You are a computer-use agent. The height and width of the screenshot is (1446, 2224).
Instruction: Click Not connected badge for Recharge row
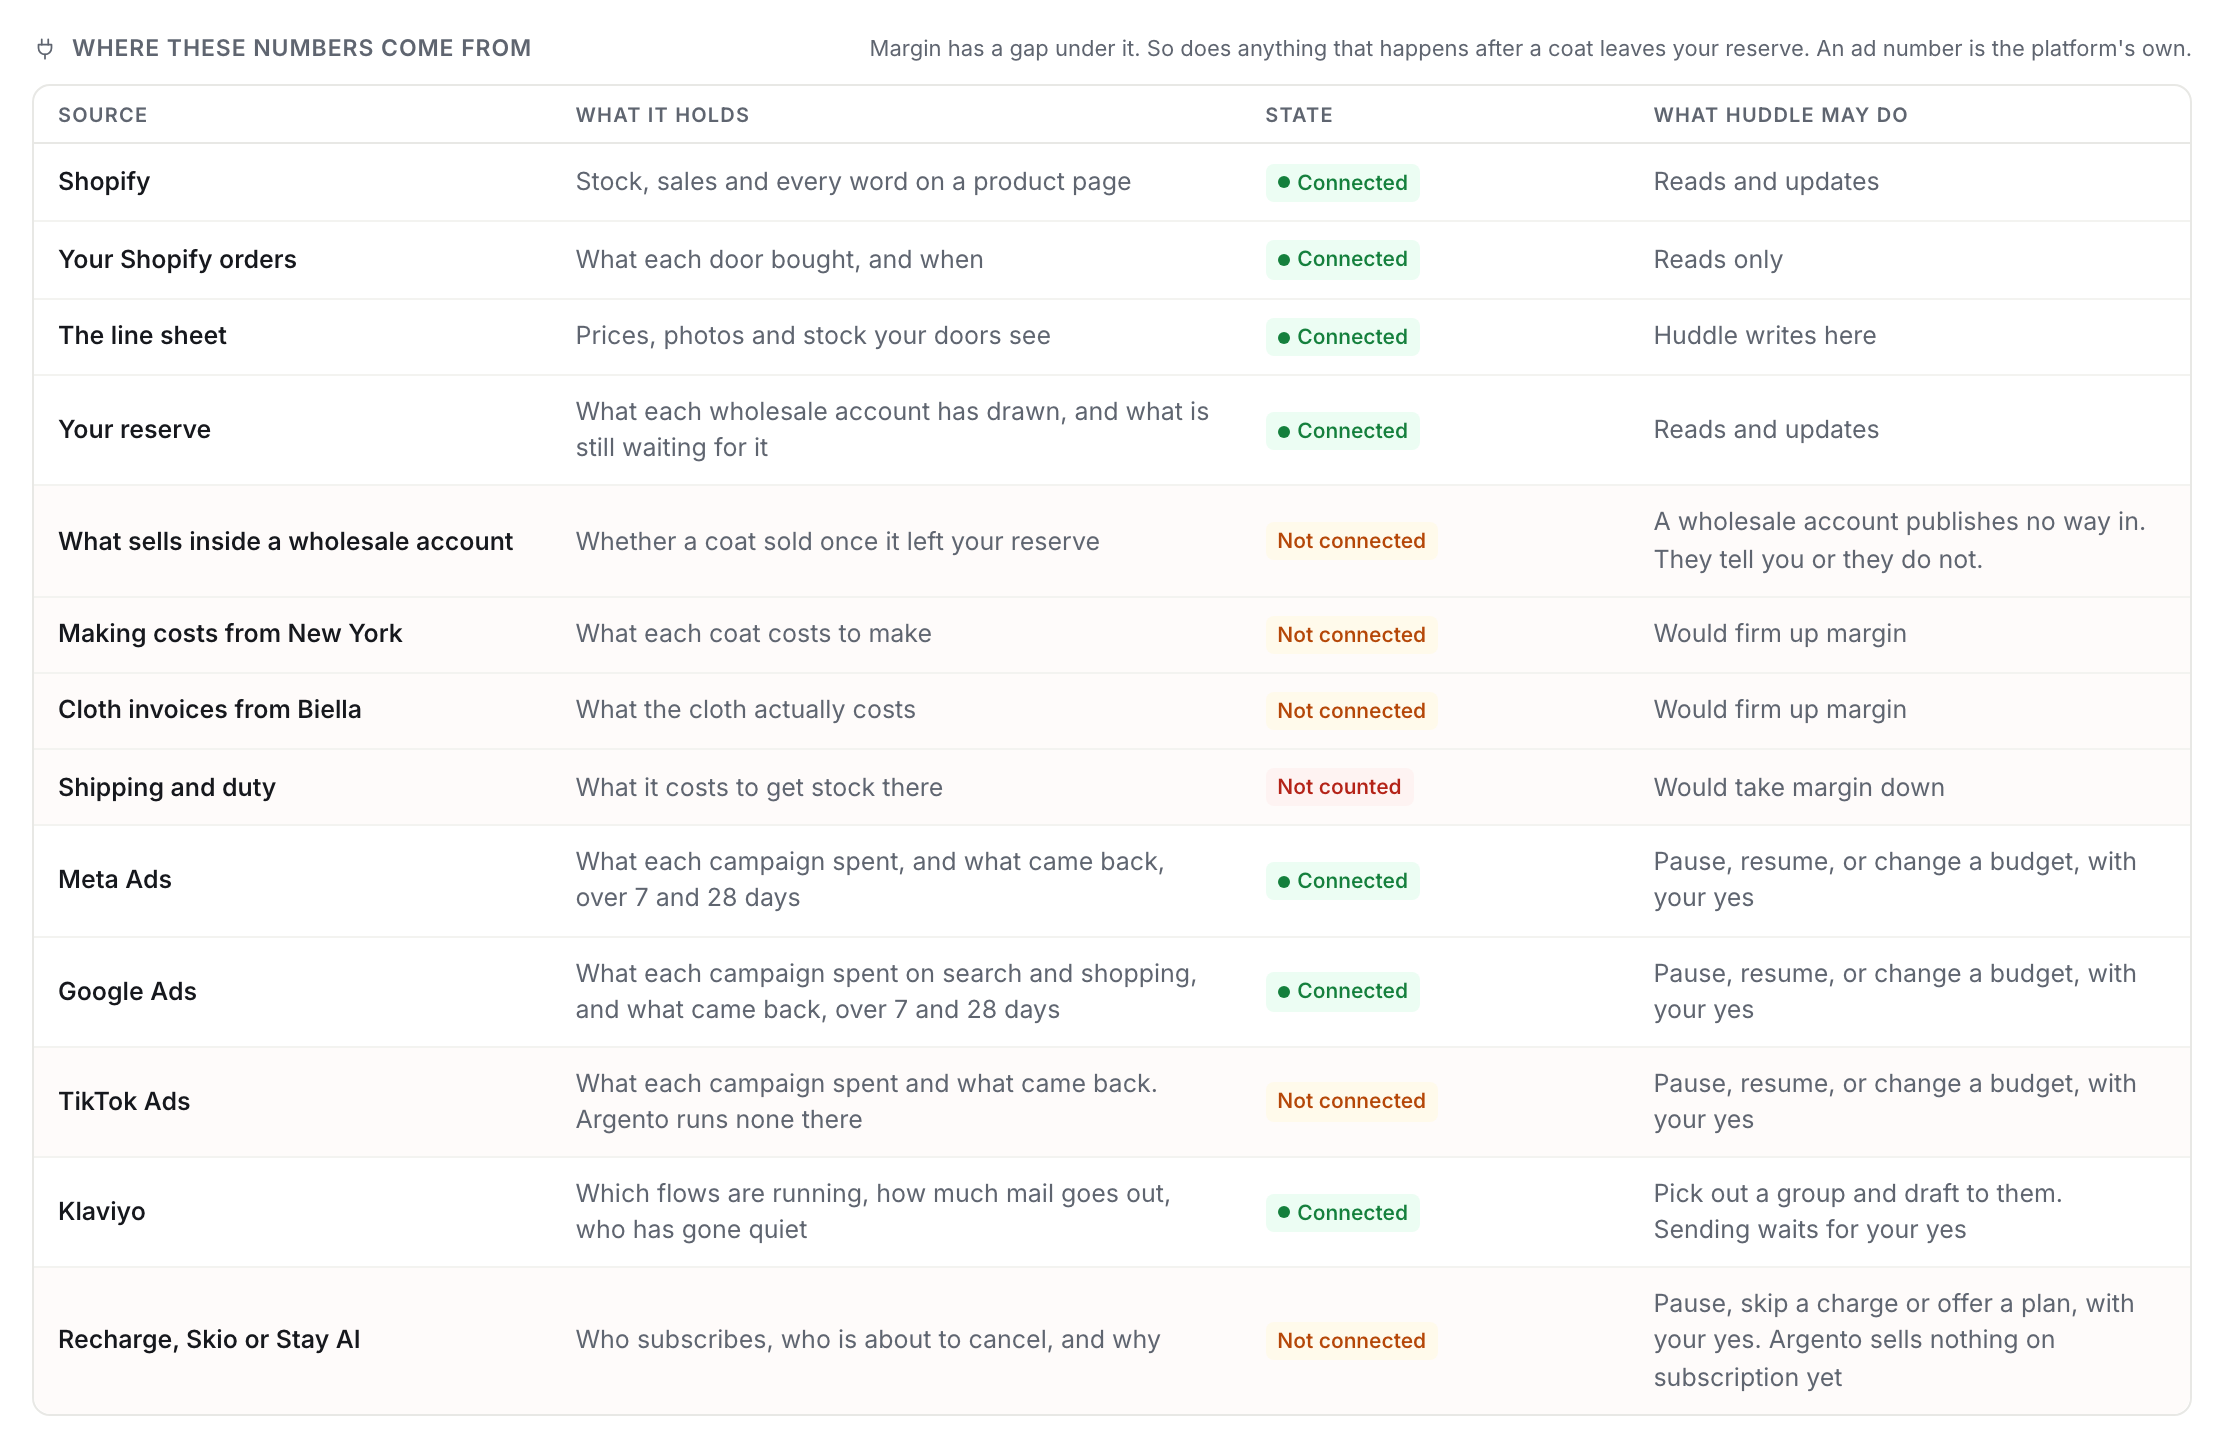point(1351,1341)
